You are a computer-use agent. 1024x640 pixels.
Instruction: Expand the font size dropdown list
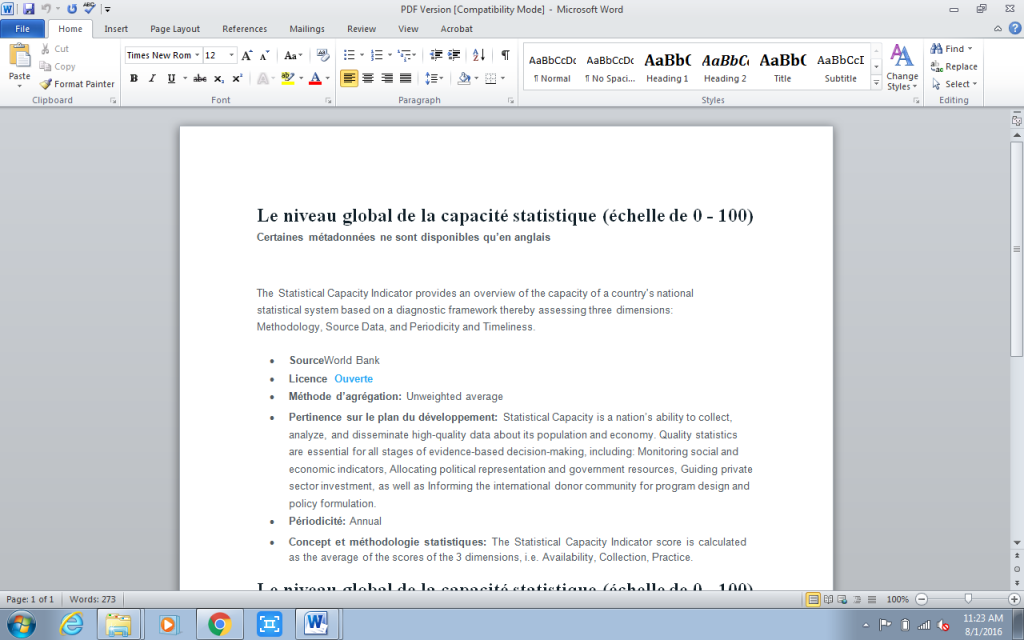pyautogui.click(x=232, y=56)
